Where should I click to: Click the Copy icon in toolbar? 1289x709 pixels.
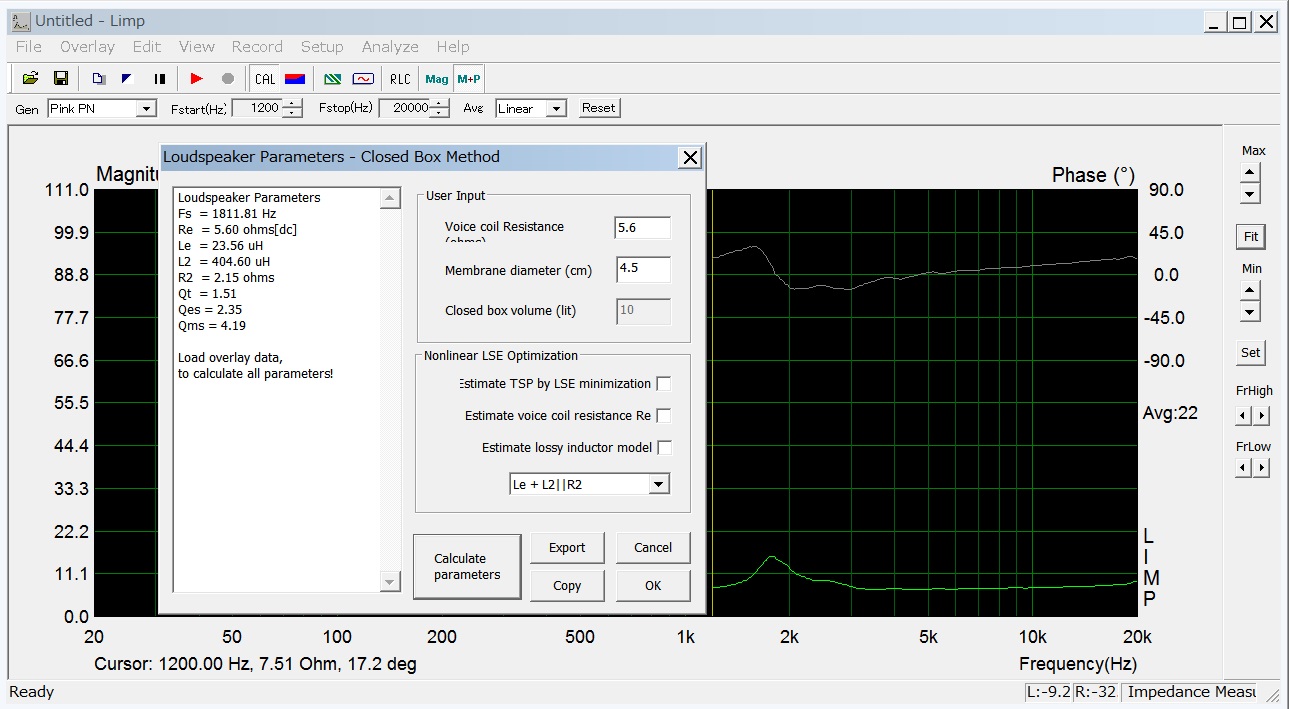tap(98, 78)
